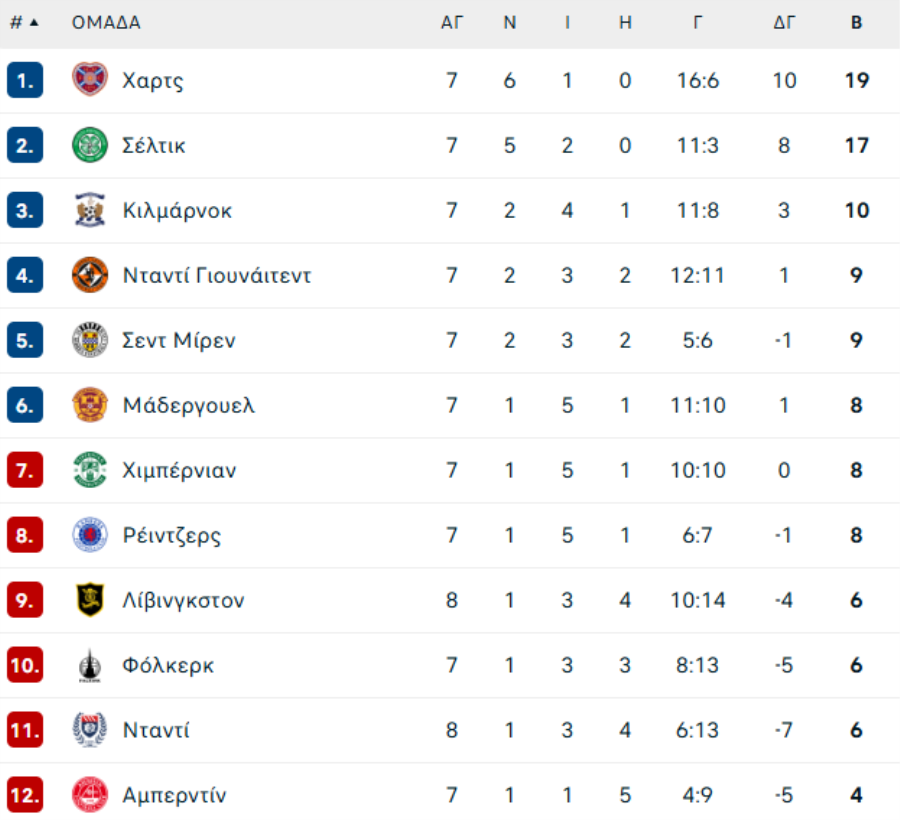Screen dimensions: 900x820
Task: Click the blue position 1 badge
Action: point(25,80)
